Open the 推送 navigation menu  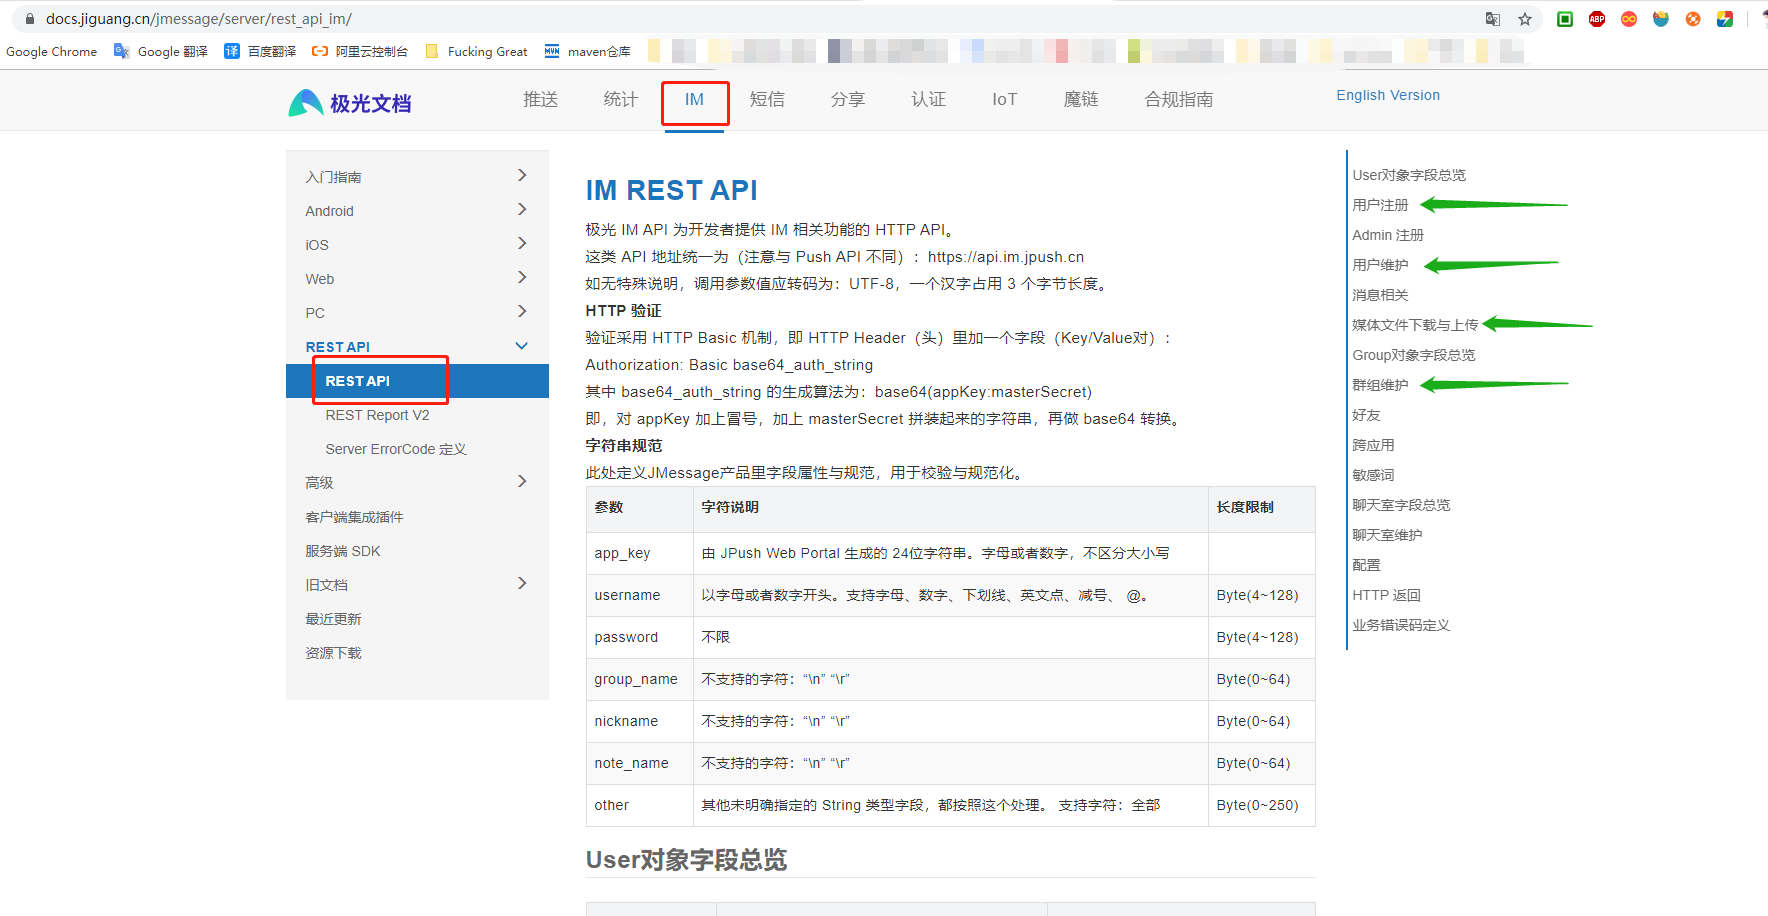click(540, 99)
